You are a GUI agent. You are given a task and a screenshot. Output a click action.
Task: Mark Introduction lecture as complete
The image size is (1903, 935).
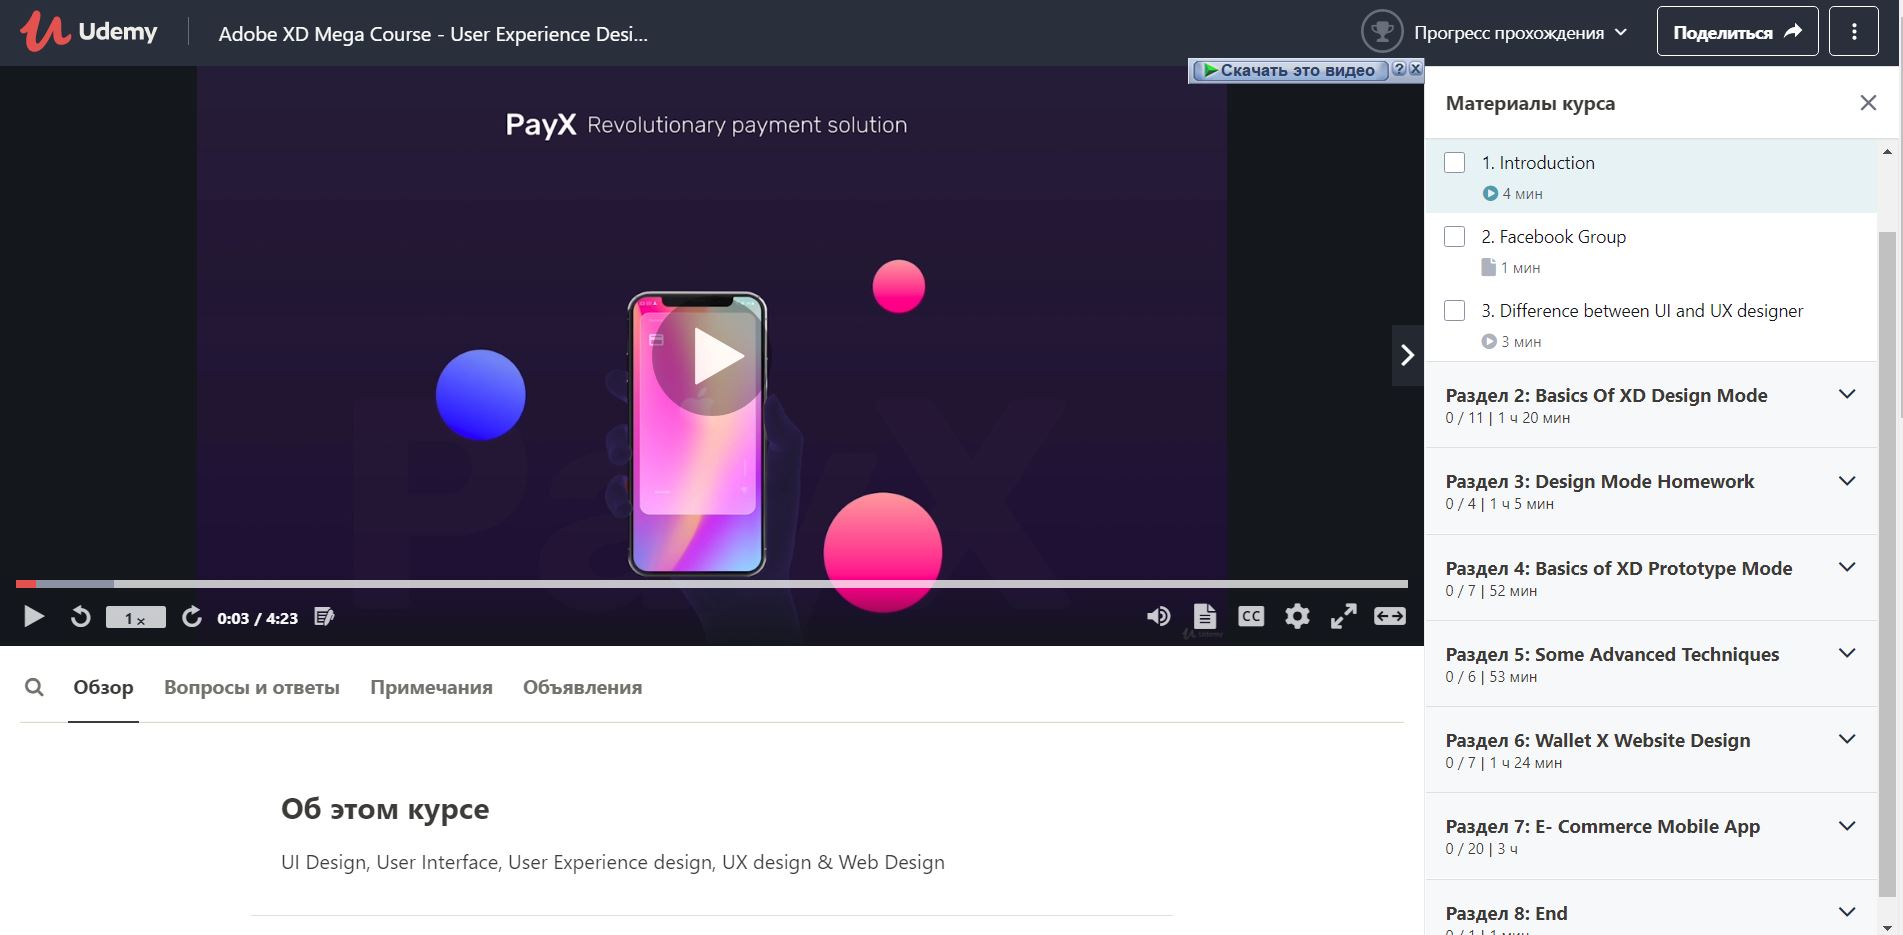point(1455,163)
